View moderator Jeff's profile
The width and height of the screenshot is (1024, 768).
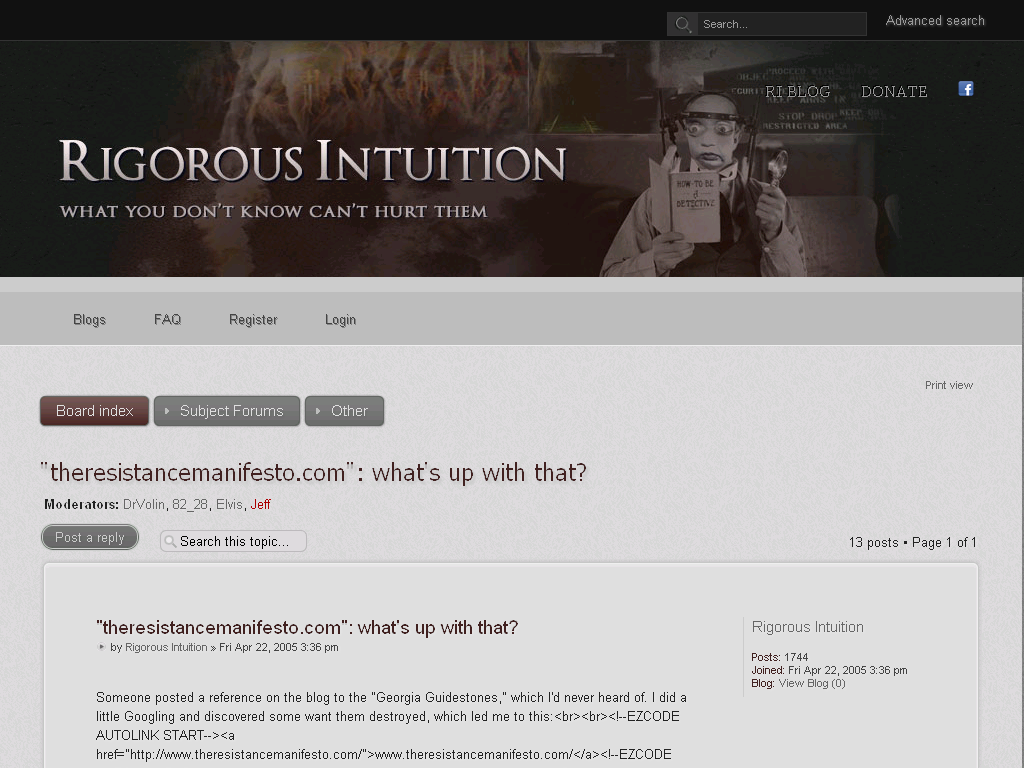click(260, 504)
